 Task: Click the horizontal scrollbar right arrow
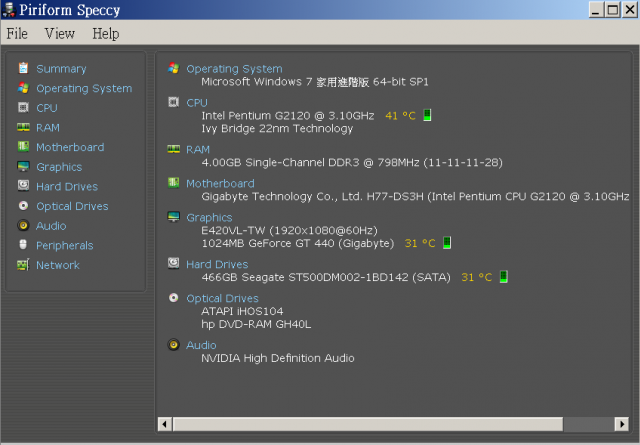(x=622, y=424)
